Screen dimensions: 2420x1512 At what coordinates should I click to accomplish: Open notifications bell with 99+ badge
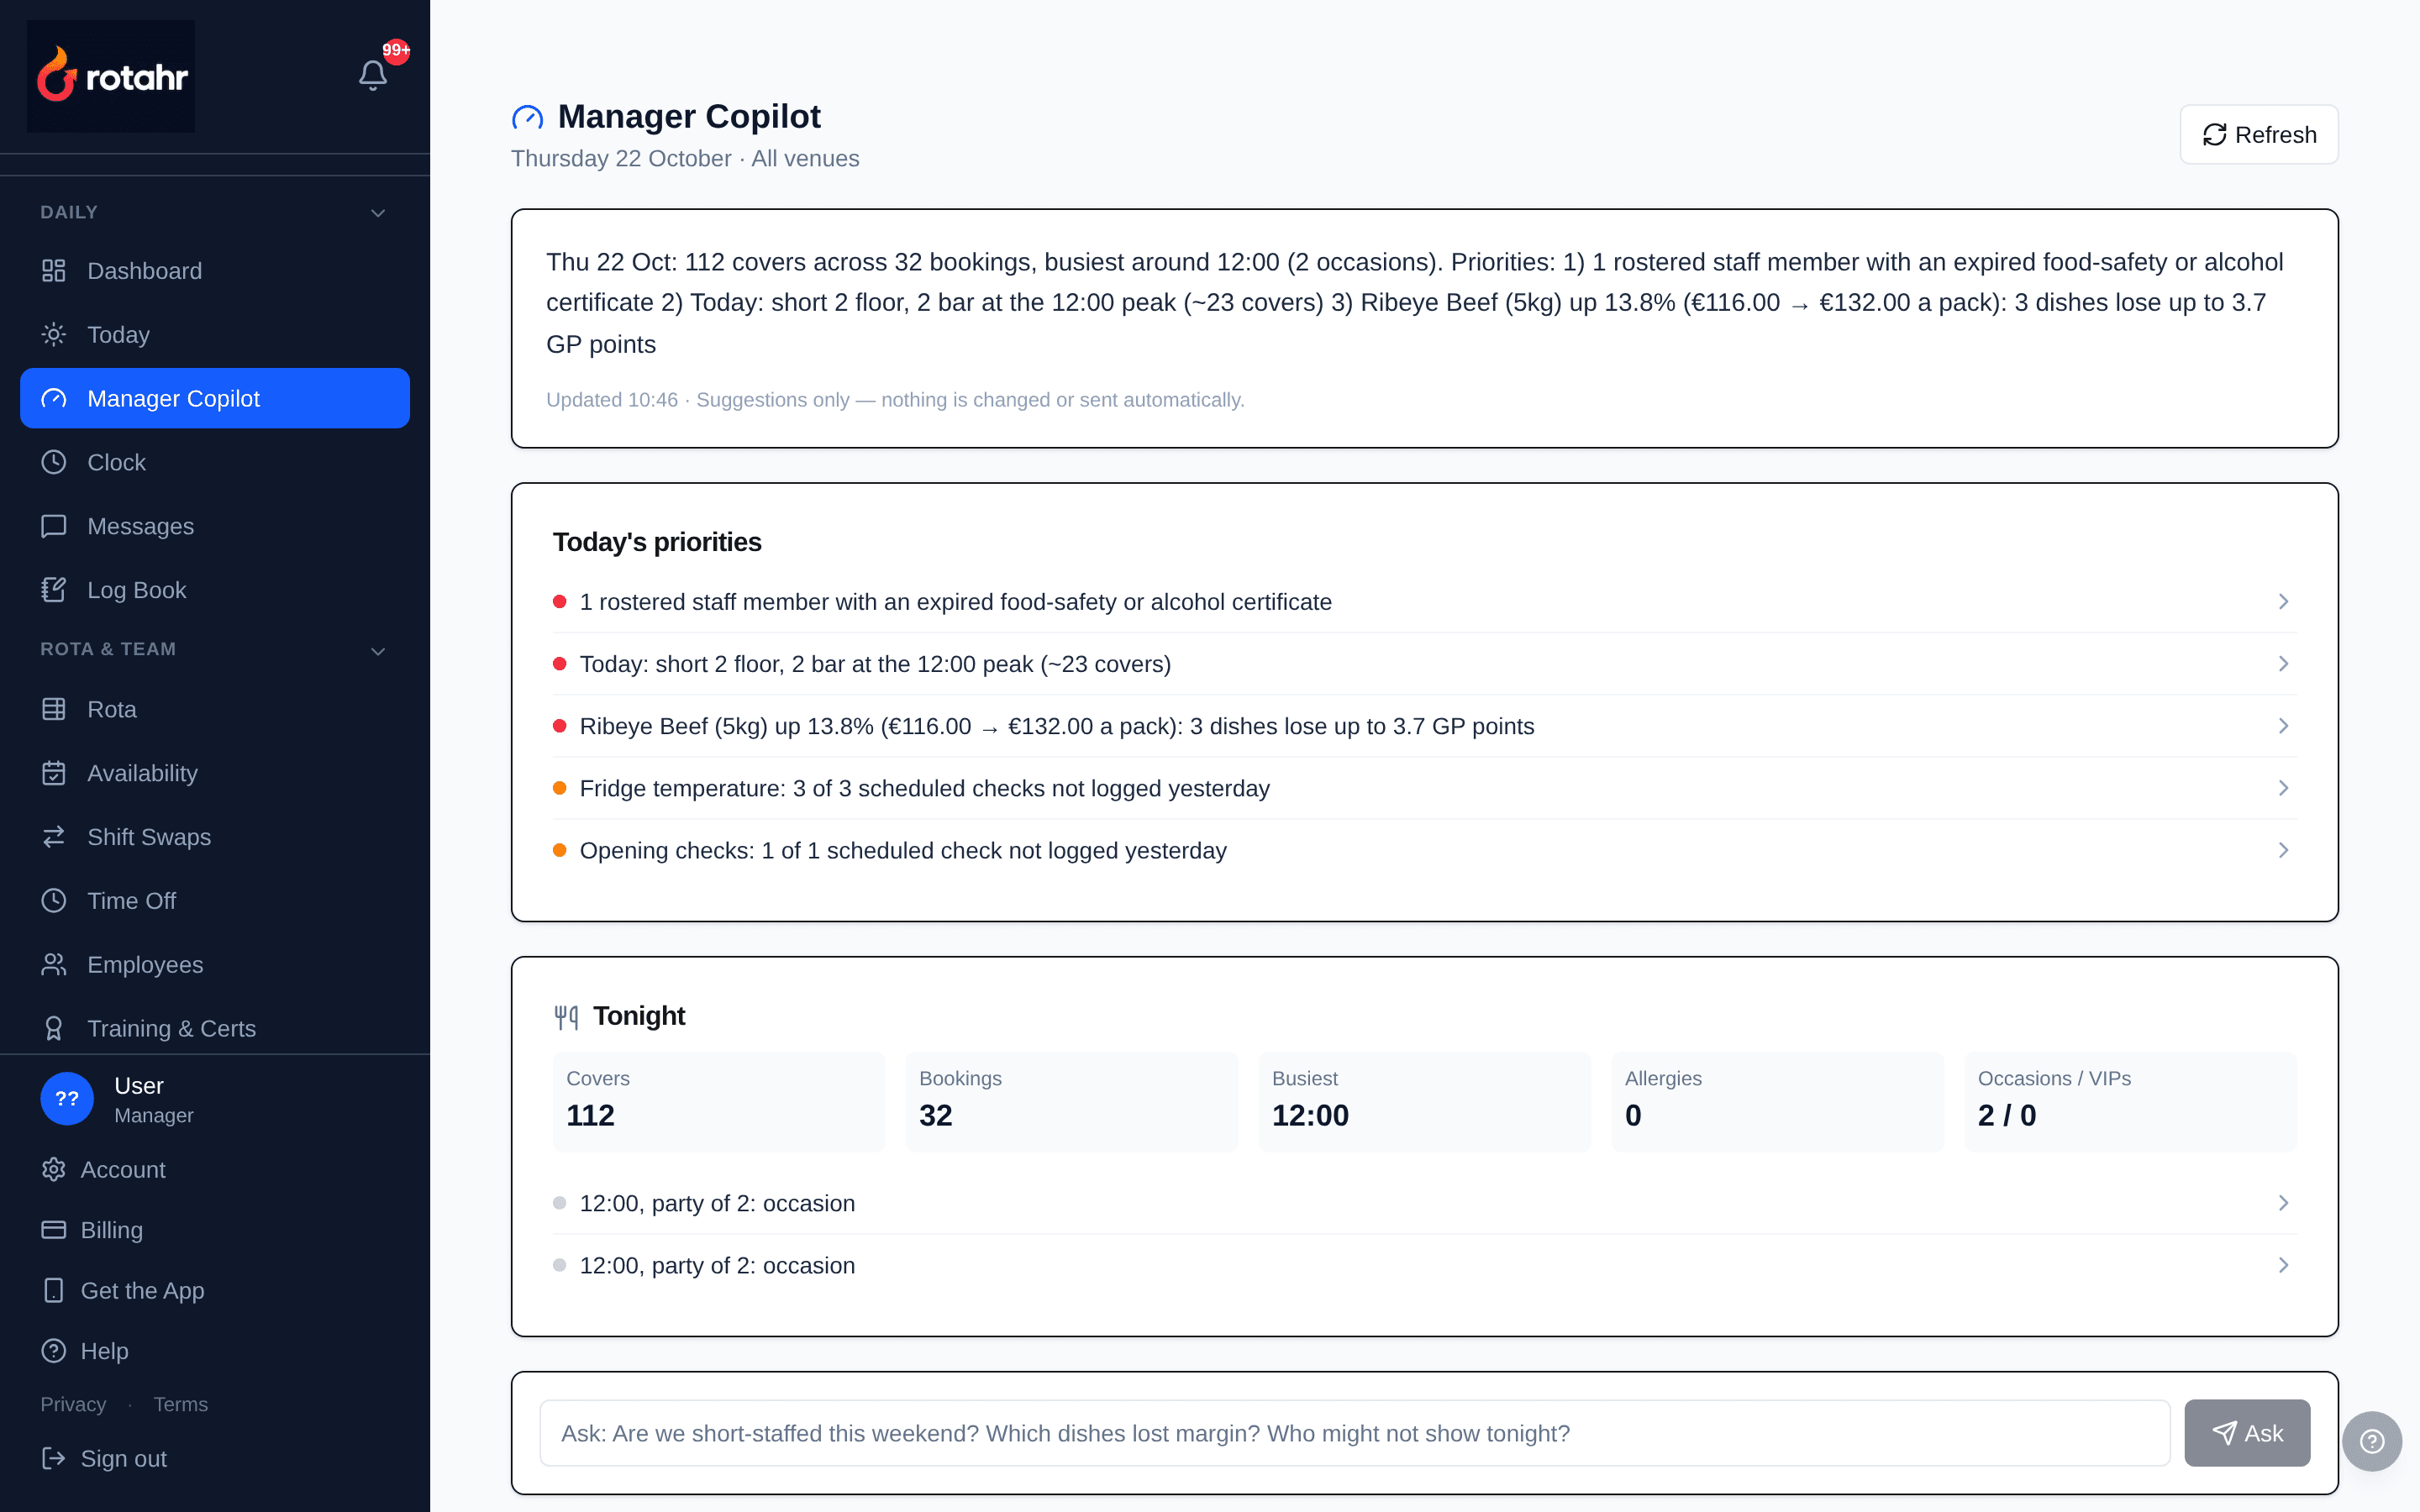coord(373,75)
